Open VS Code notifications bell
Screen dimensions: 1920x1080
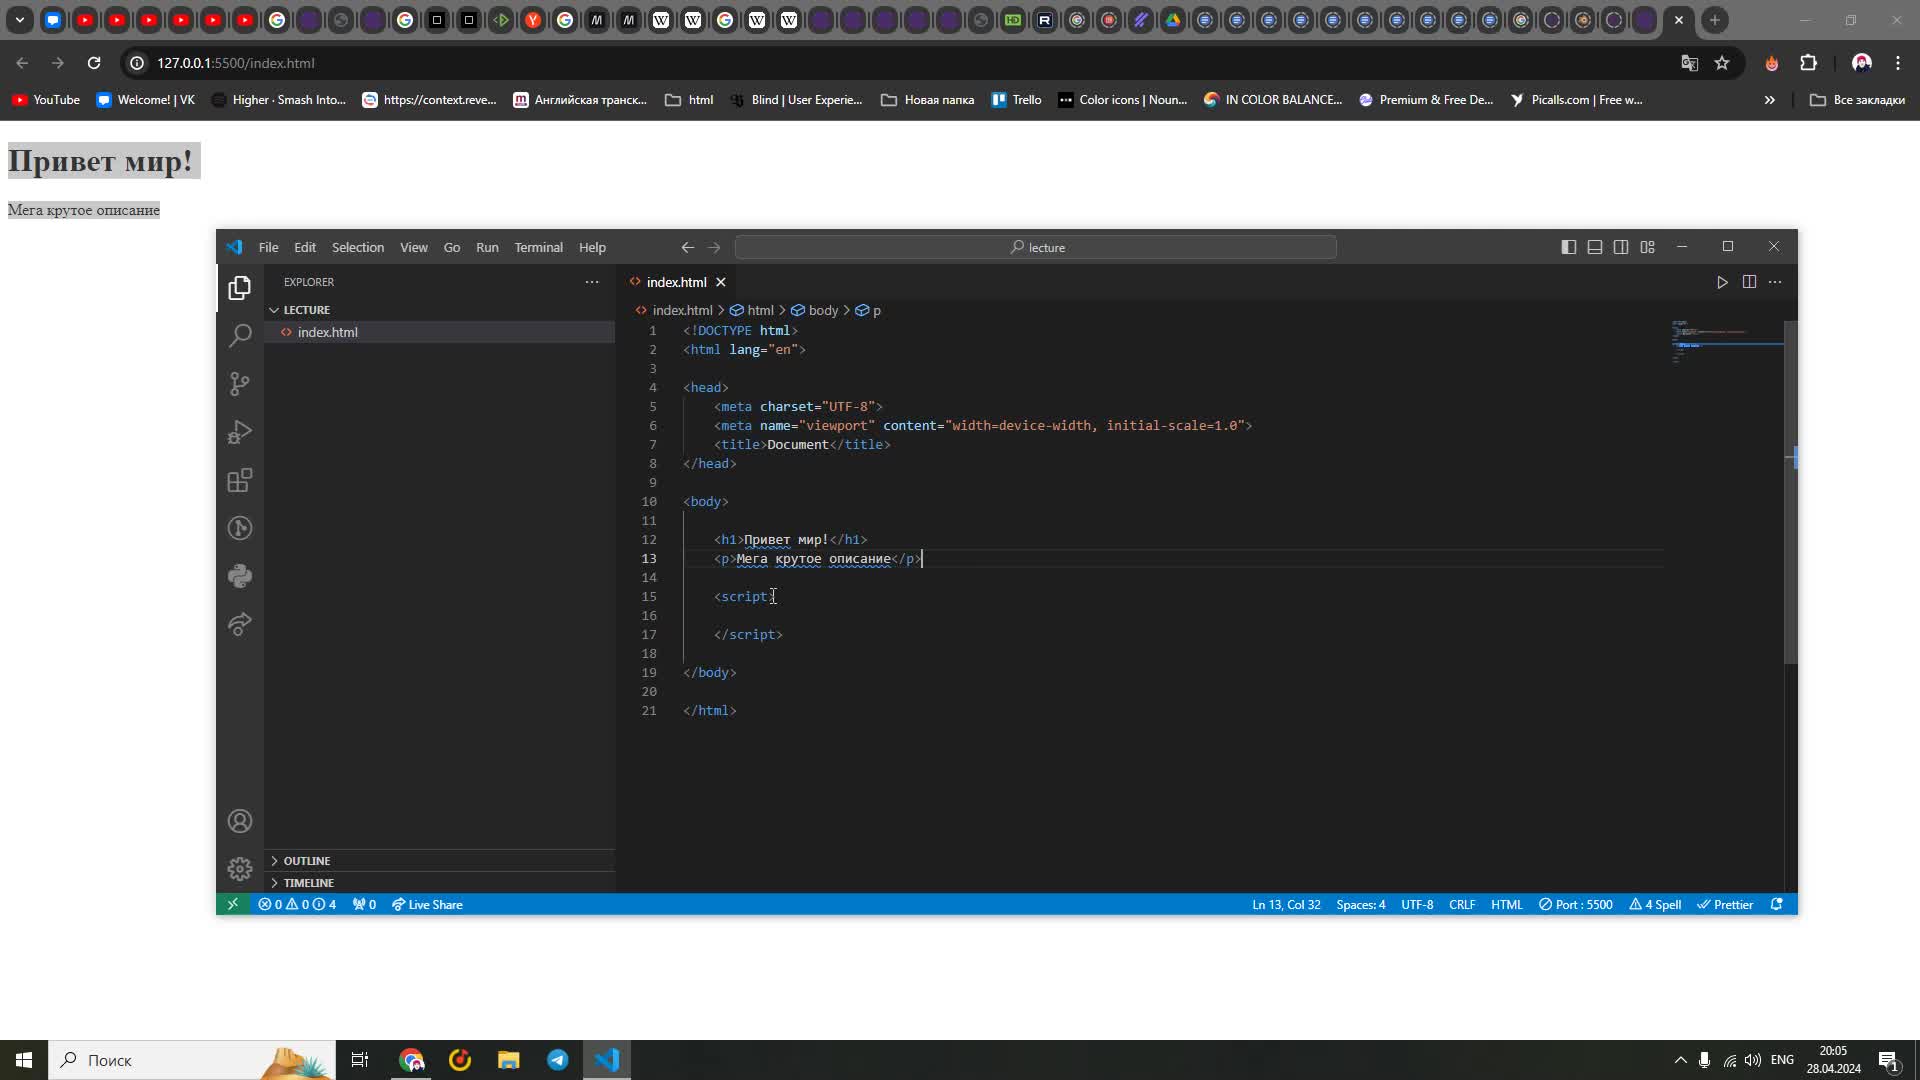1777,904
